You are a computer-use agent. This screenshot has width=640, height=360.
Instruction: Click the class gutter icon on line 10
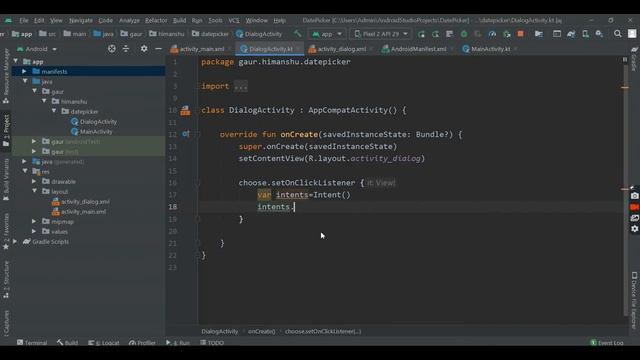tap(185, 110)
